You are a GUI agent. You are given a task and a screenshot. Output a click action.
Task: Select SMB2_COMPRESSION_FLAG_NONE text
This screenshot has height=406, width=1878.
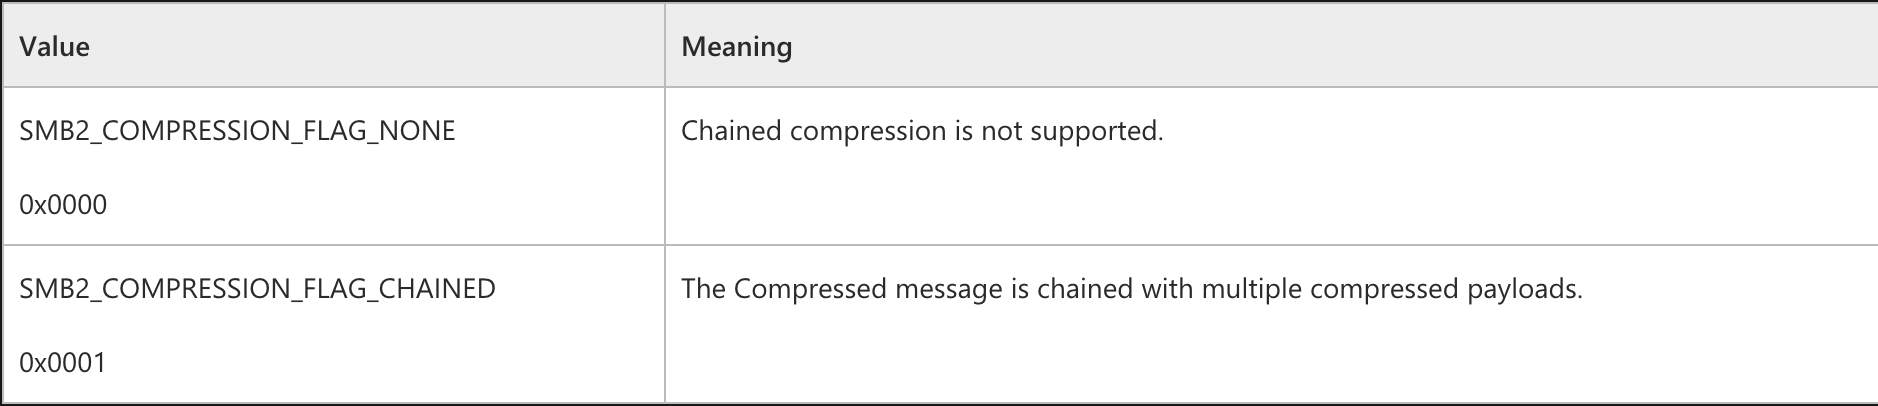pos(237,131)
